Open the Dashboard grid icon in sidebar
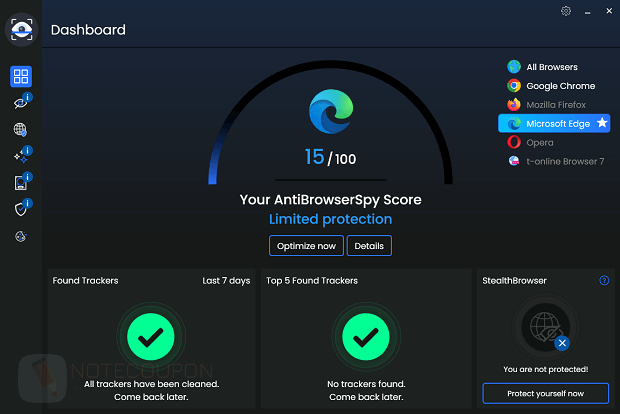Image resolution: width=620 pixels, height=414 pixels. coord(21,76)
